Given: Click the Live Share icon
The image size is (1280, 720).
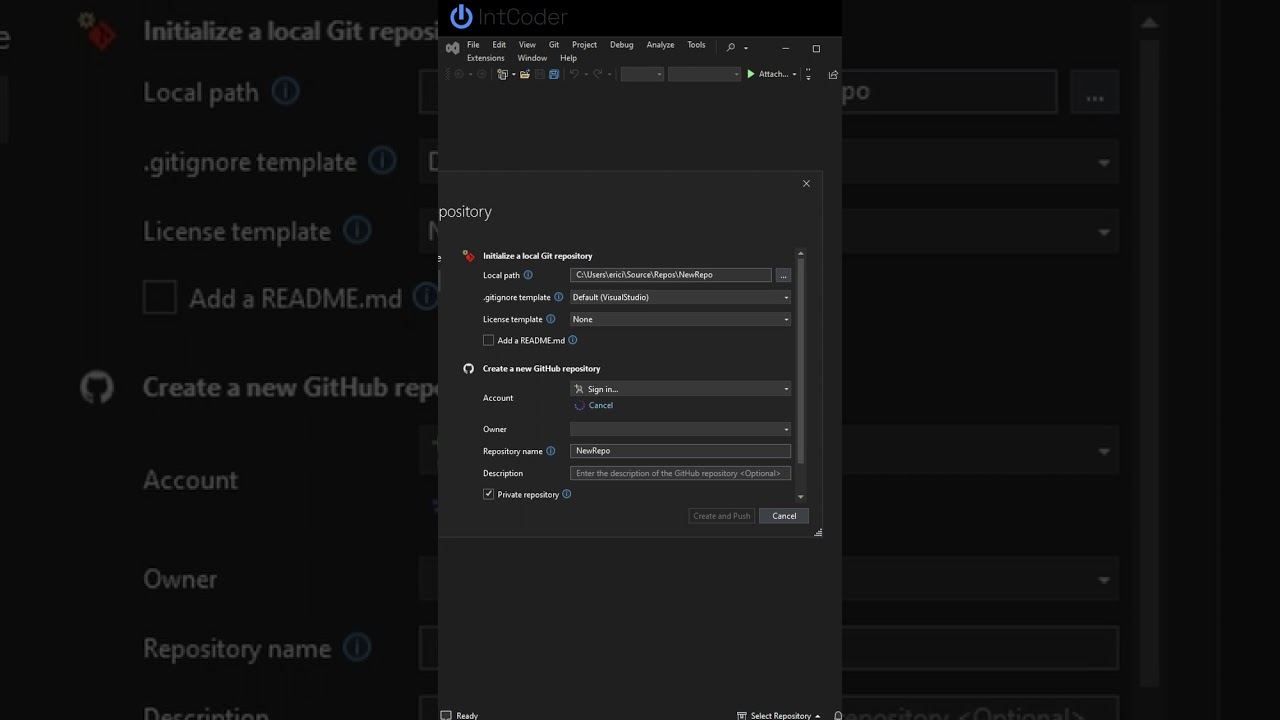Looking at the screenshot, I should [x=833, y=74].
